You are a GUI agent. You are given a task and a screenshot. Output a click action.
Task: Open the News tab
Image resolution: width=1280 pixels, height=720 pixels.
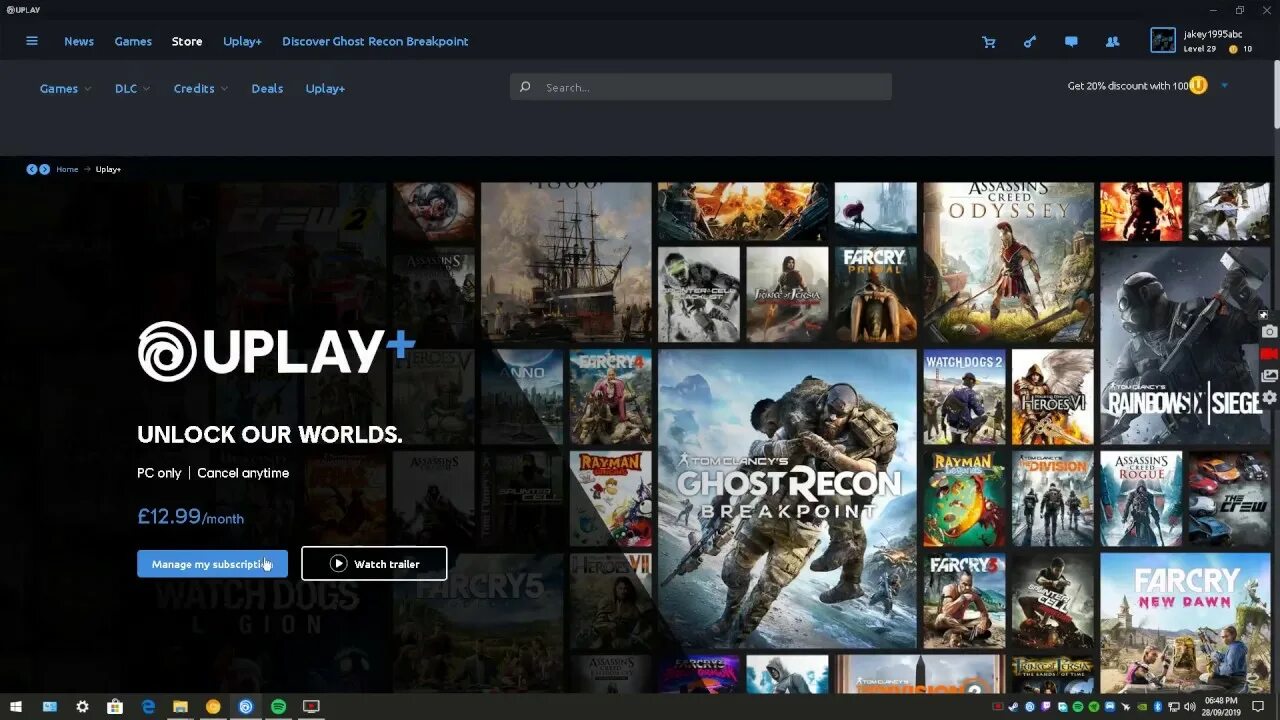pos(79,41)
